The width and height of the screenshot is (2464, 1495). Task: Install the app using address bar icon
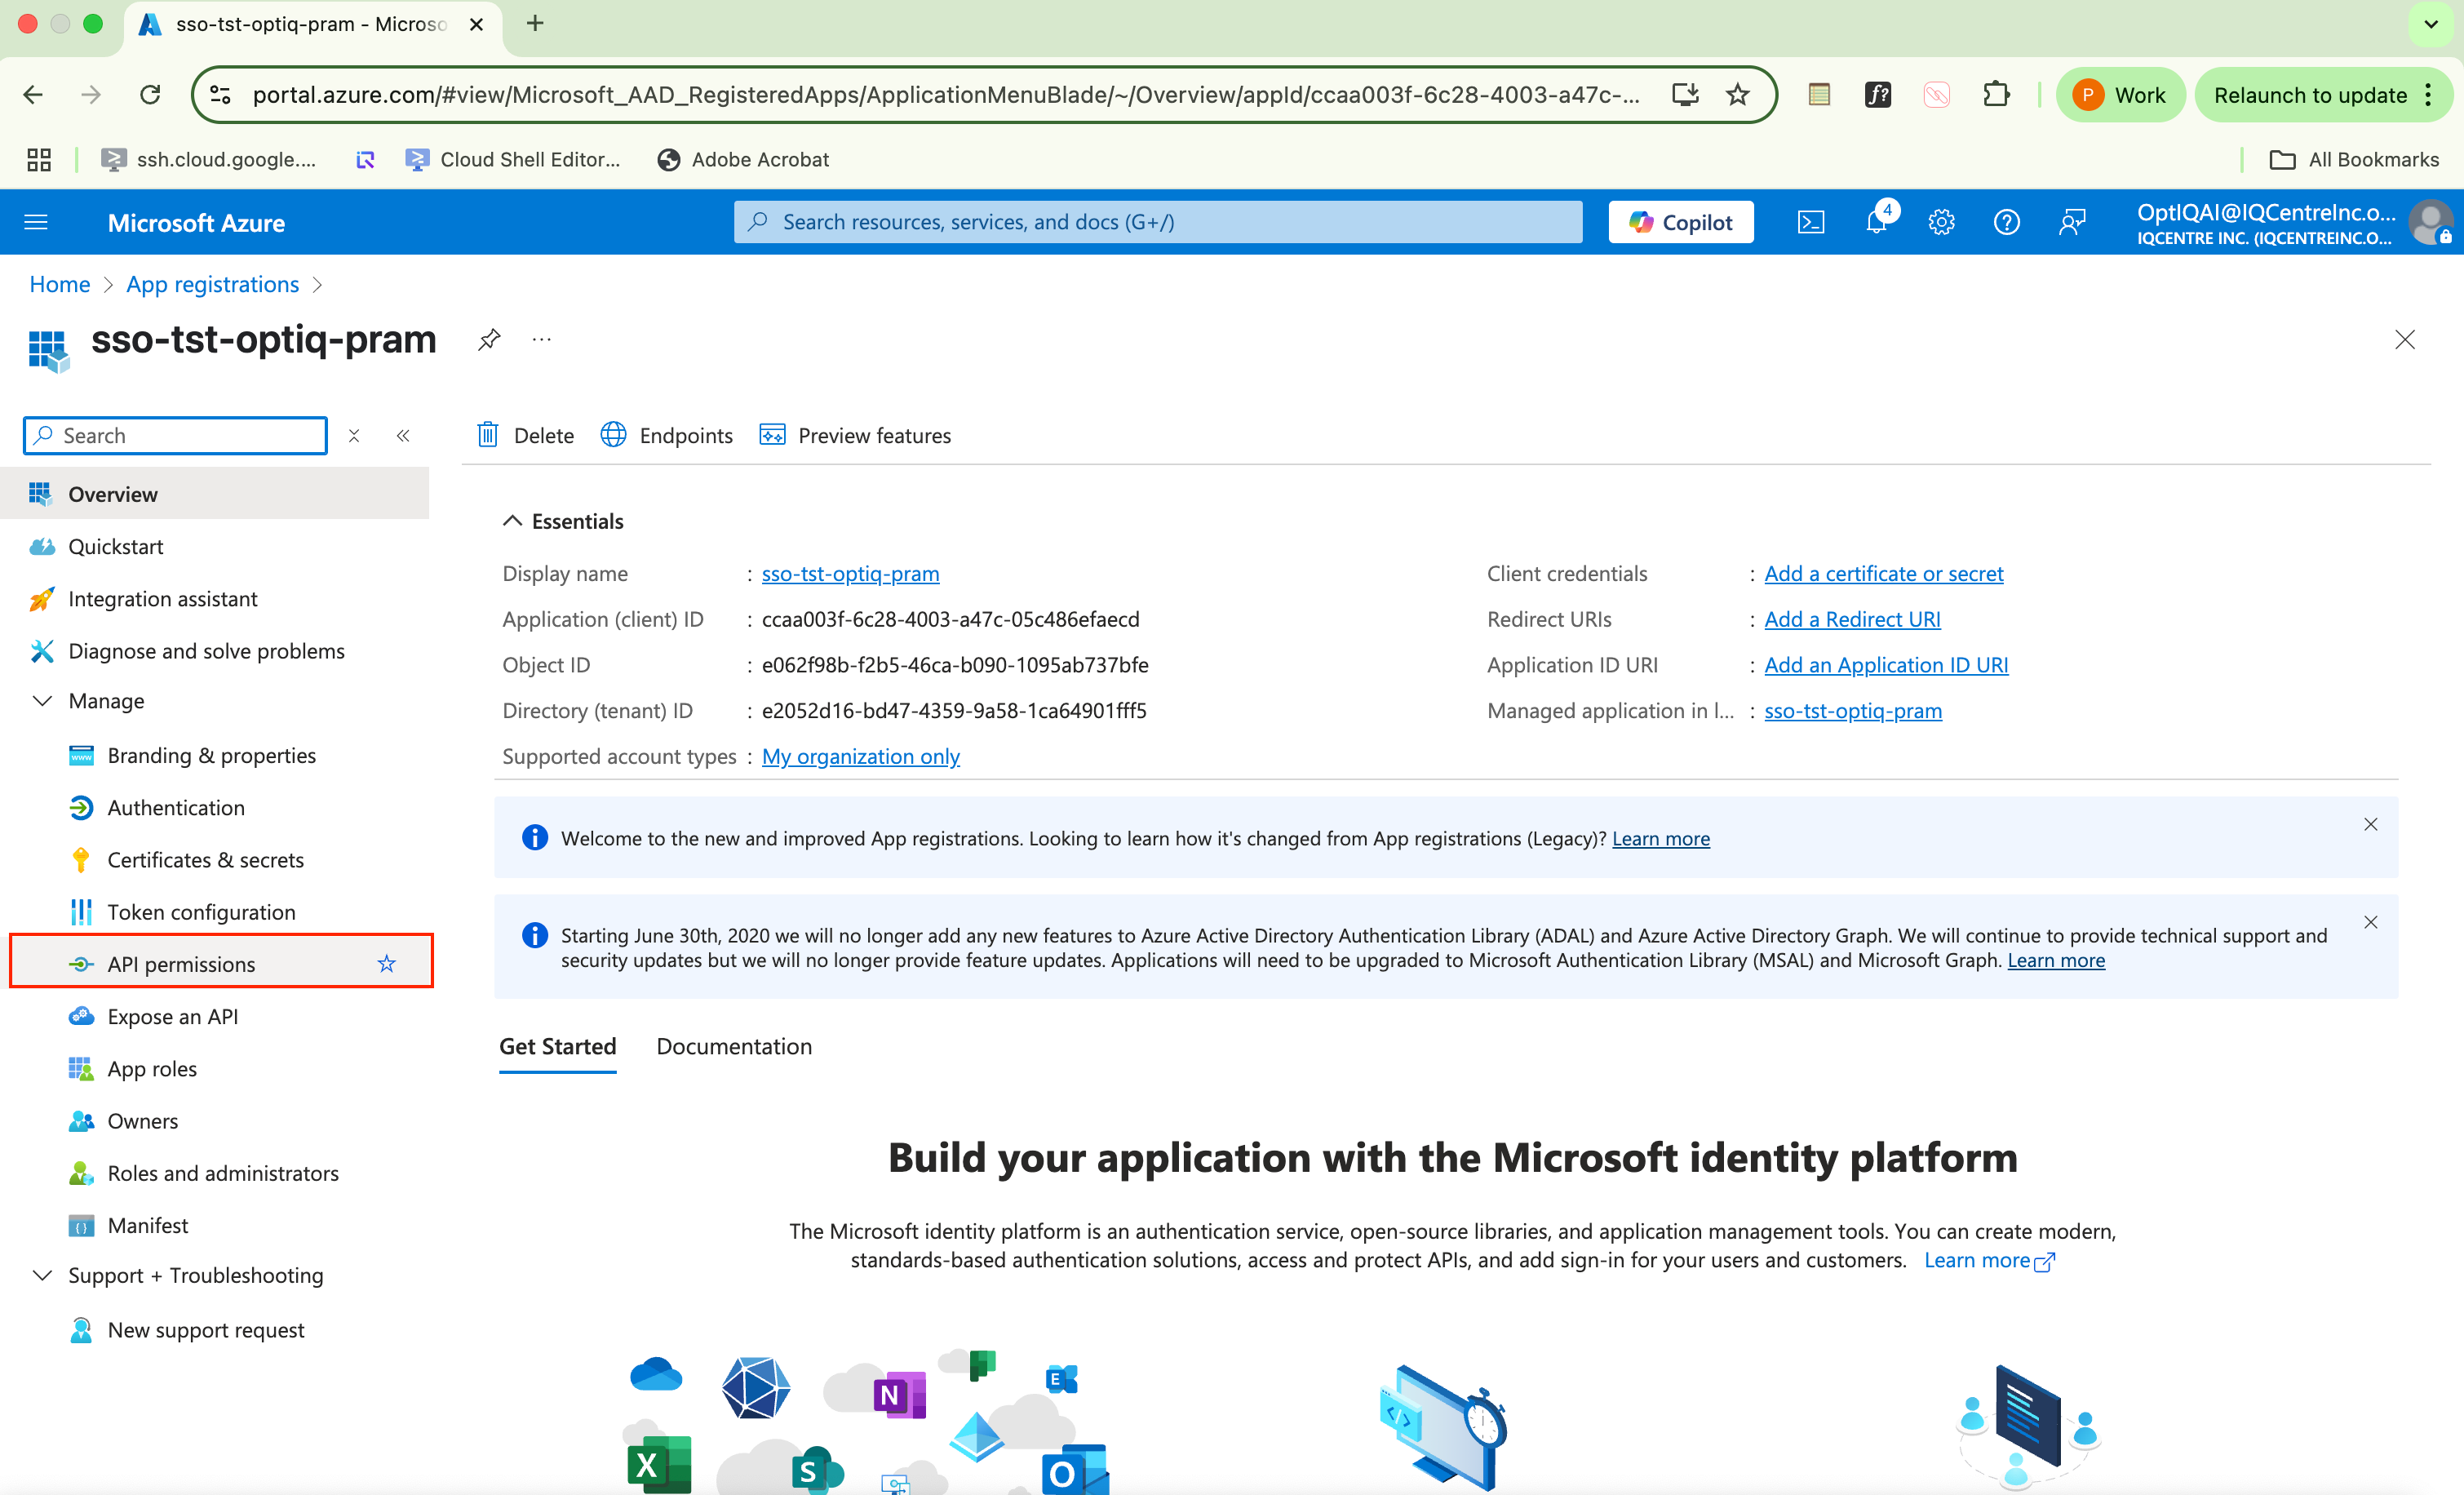point(1685,95)
